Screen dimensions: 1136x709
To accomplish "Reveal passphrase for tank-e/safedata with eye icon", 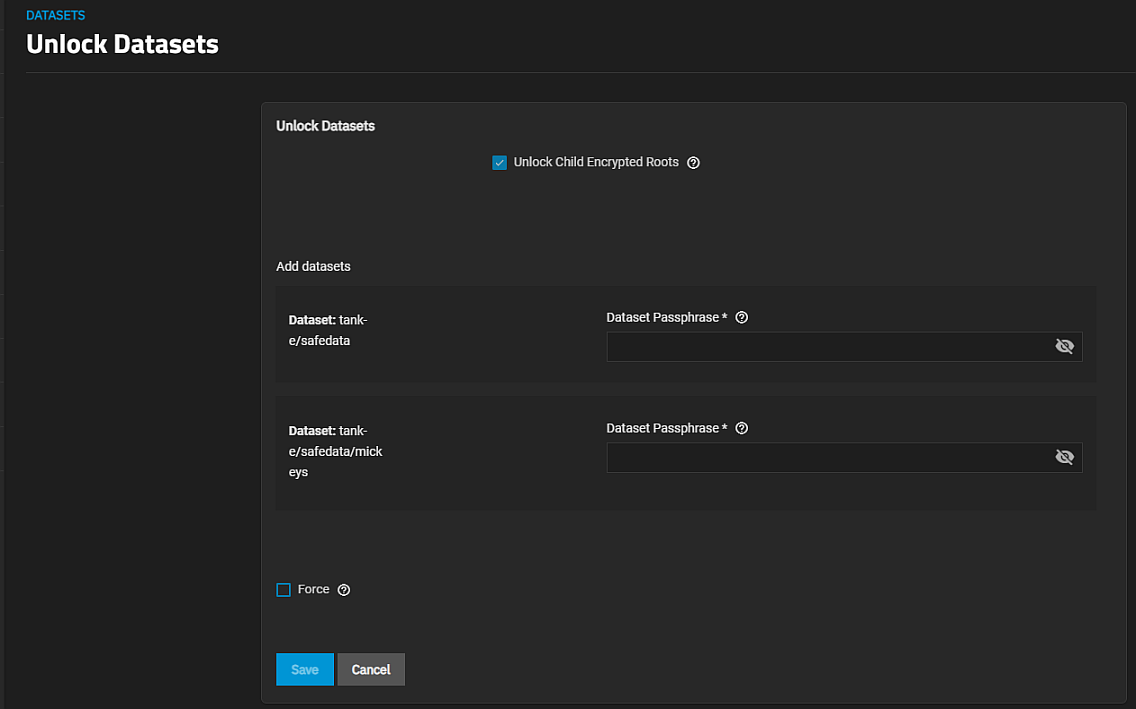I will tap(1064, 347).
